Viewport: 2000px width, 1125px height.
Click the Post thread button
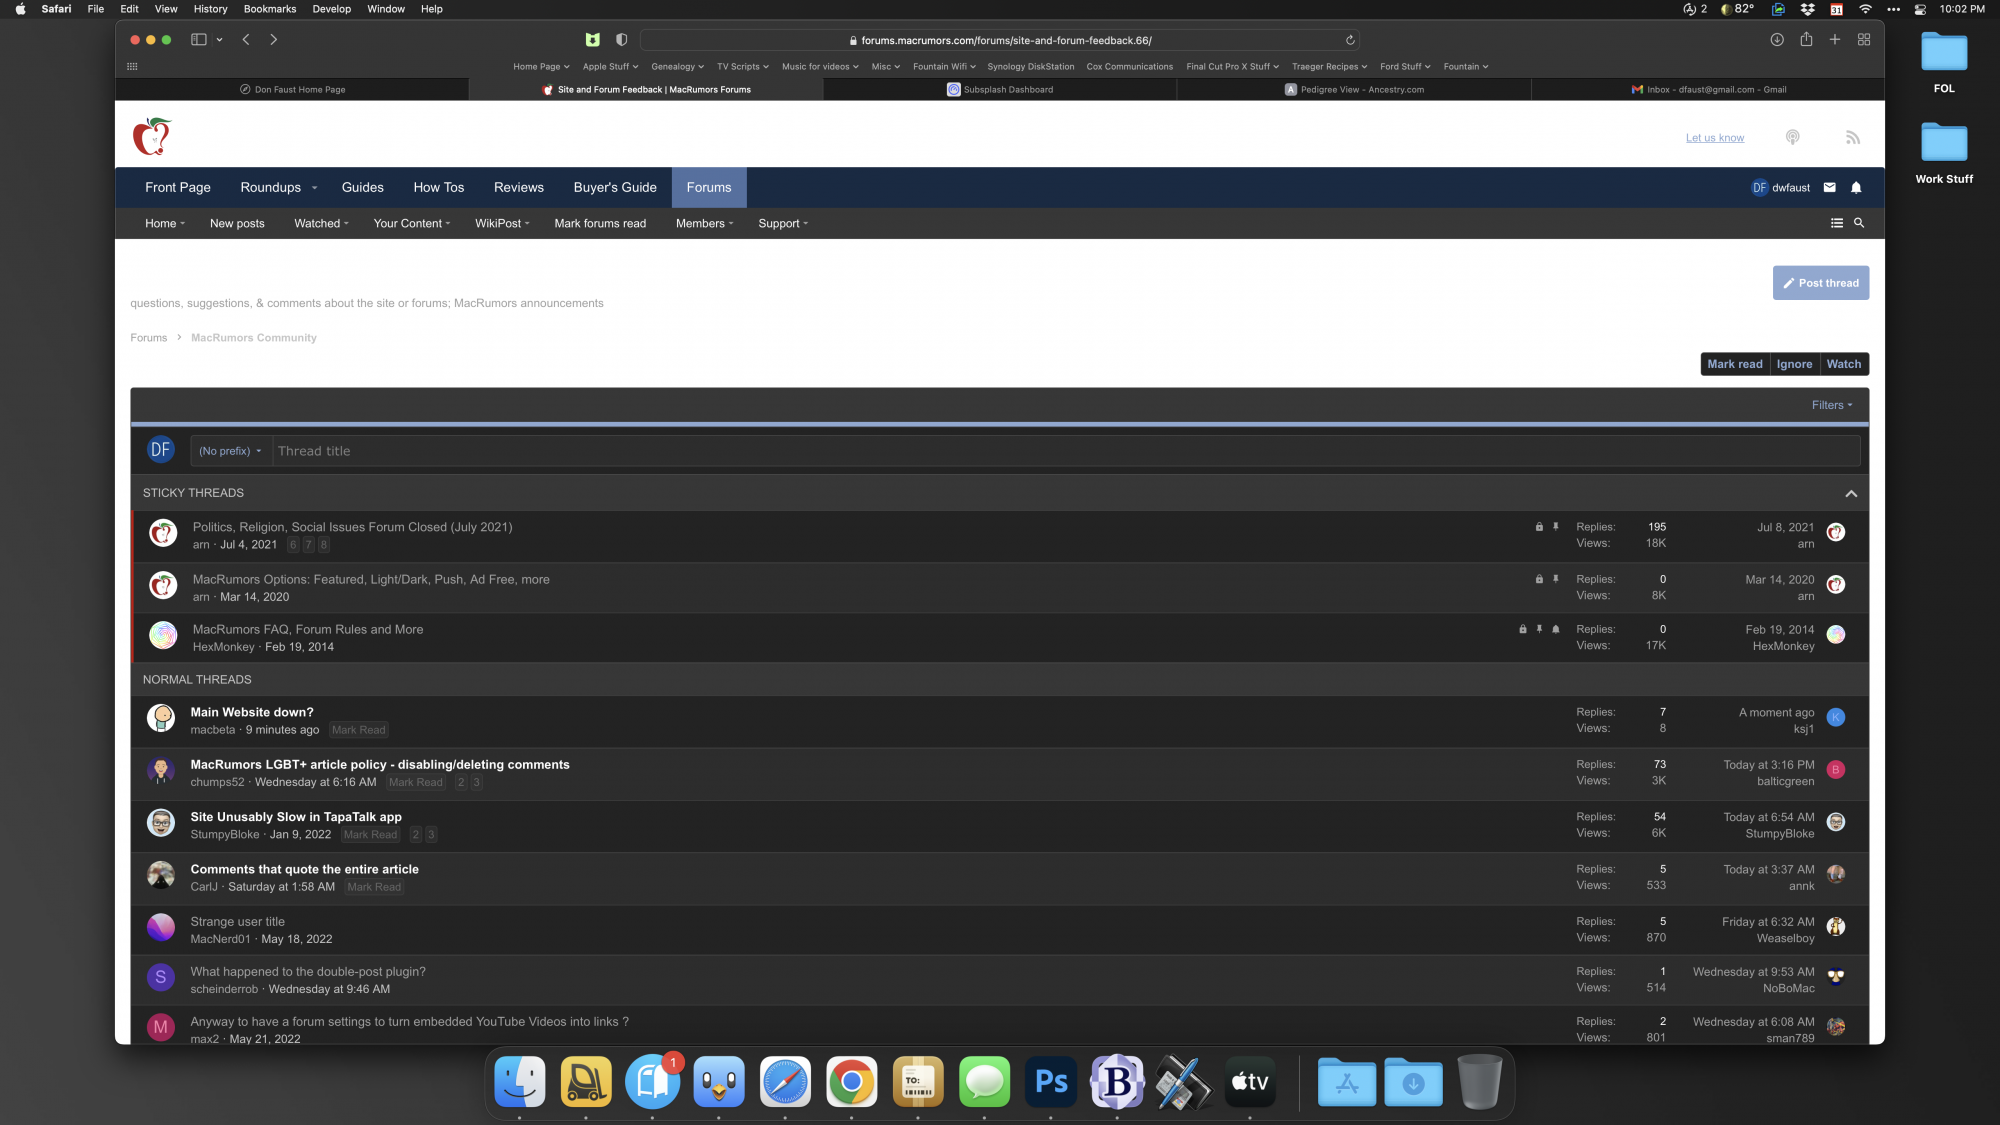[1820, 283]
